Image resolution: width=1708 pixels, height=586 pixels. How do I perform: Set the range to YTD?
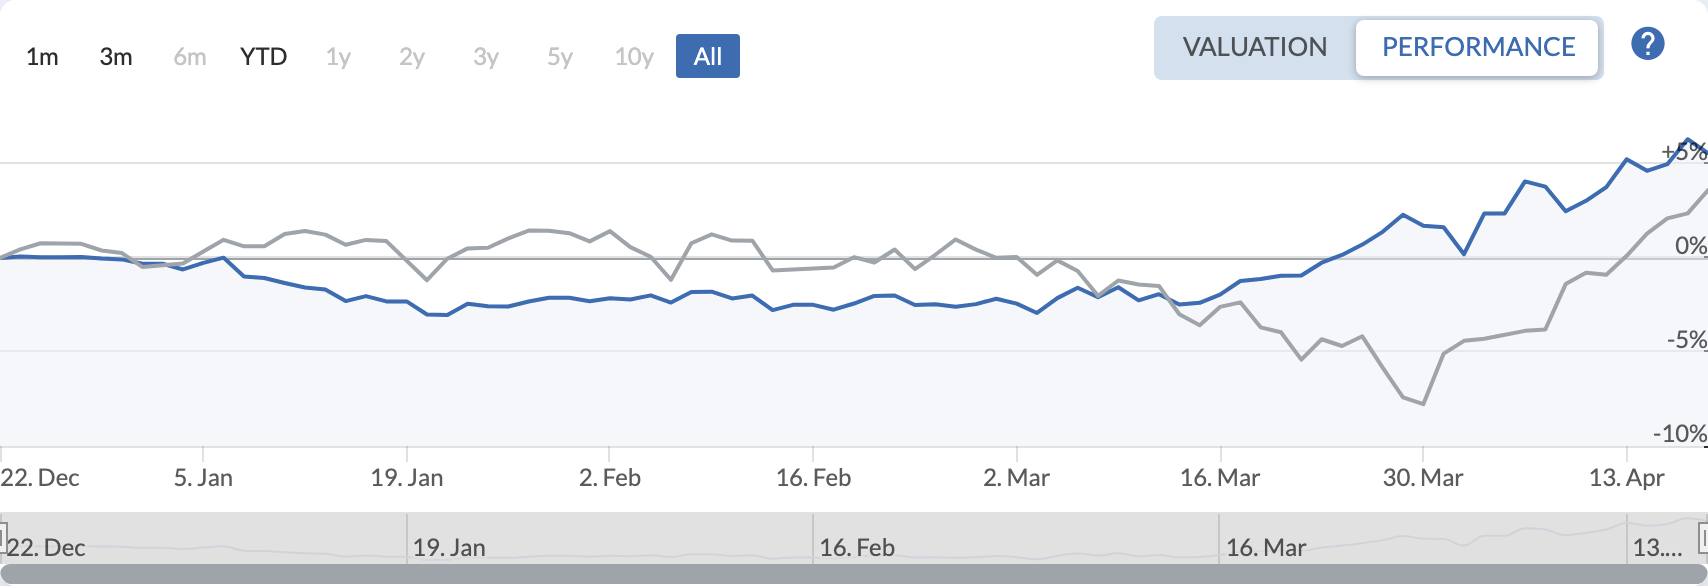click(264, 57)
